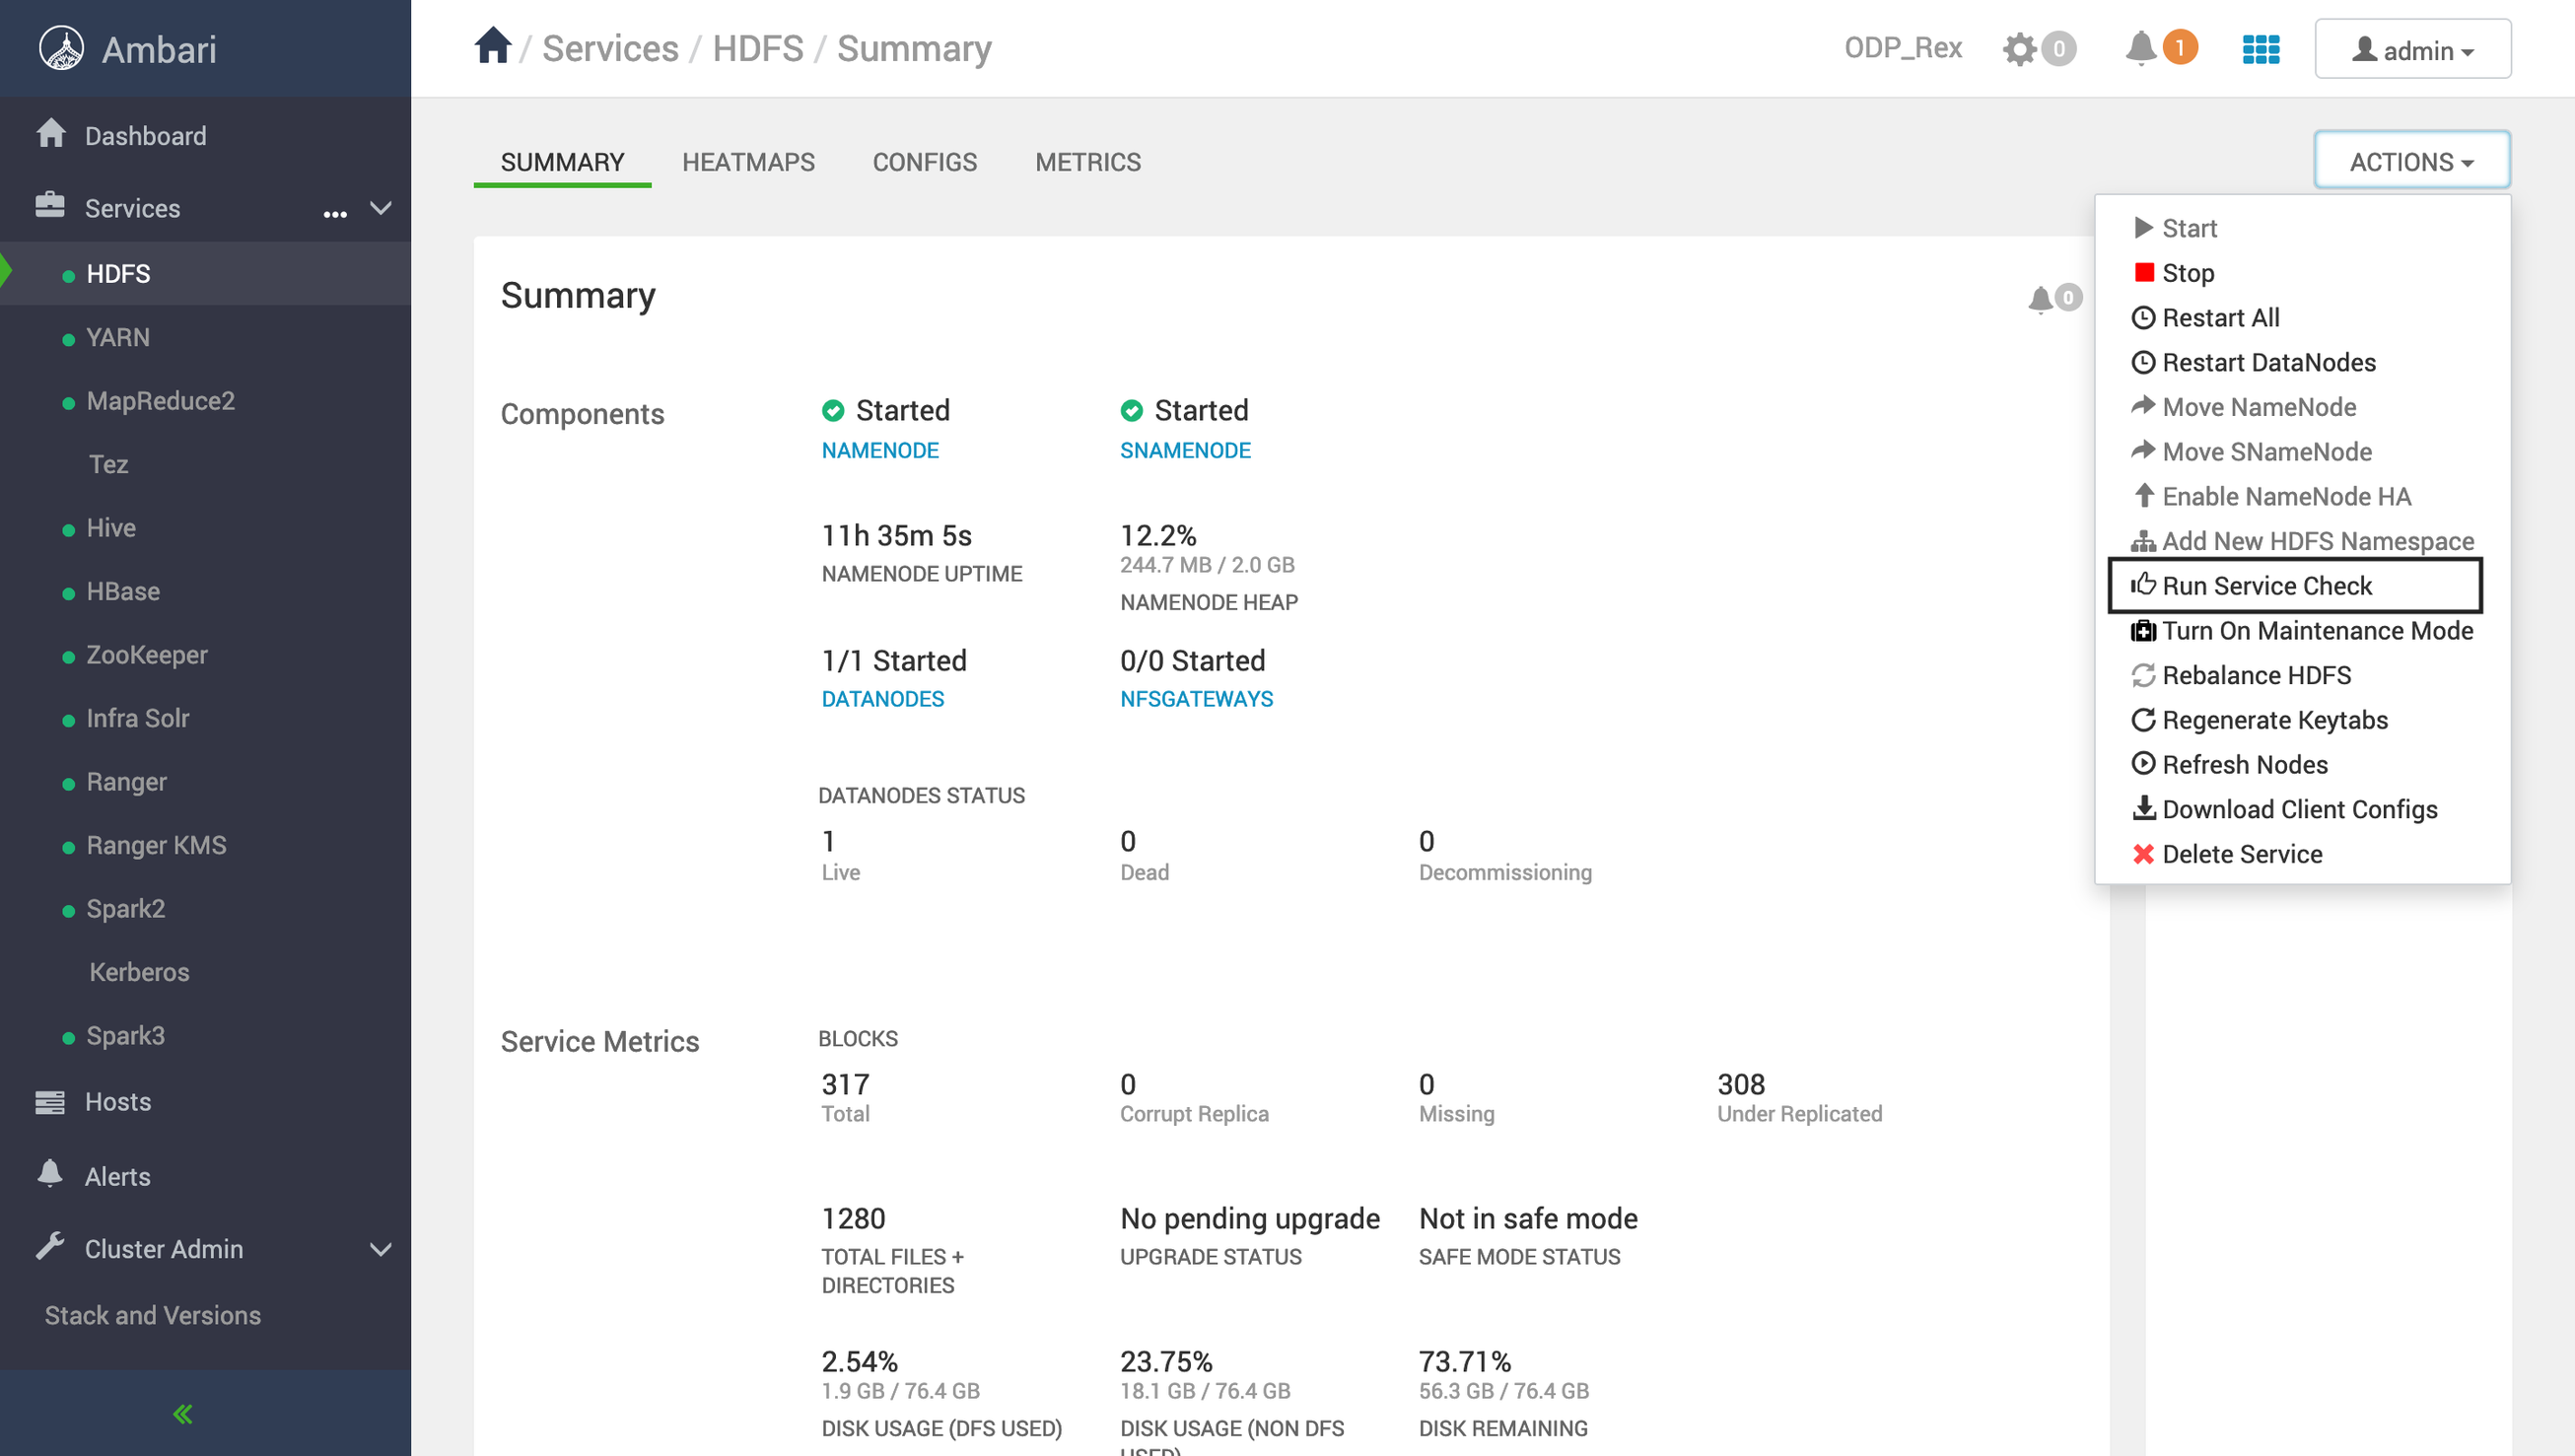Viewport: 2575px width, 1456px height.
Task: Expand the Cluster Admin section
Action: pyautogui.click(x=381, y=1249)
